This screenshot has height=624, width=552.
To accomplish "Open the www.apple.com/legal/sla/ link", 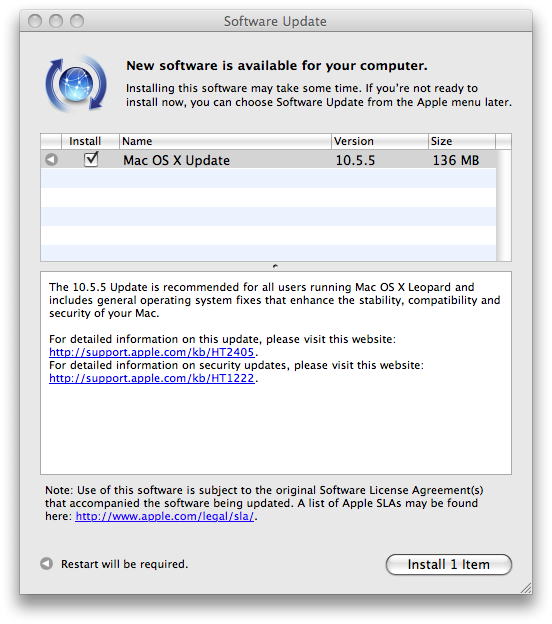I will pos(164,516).
